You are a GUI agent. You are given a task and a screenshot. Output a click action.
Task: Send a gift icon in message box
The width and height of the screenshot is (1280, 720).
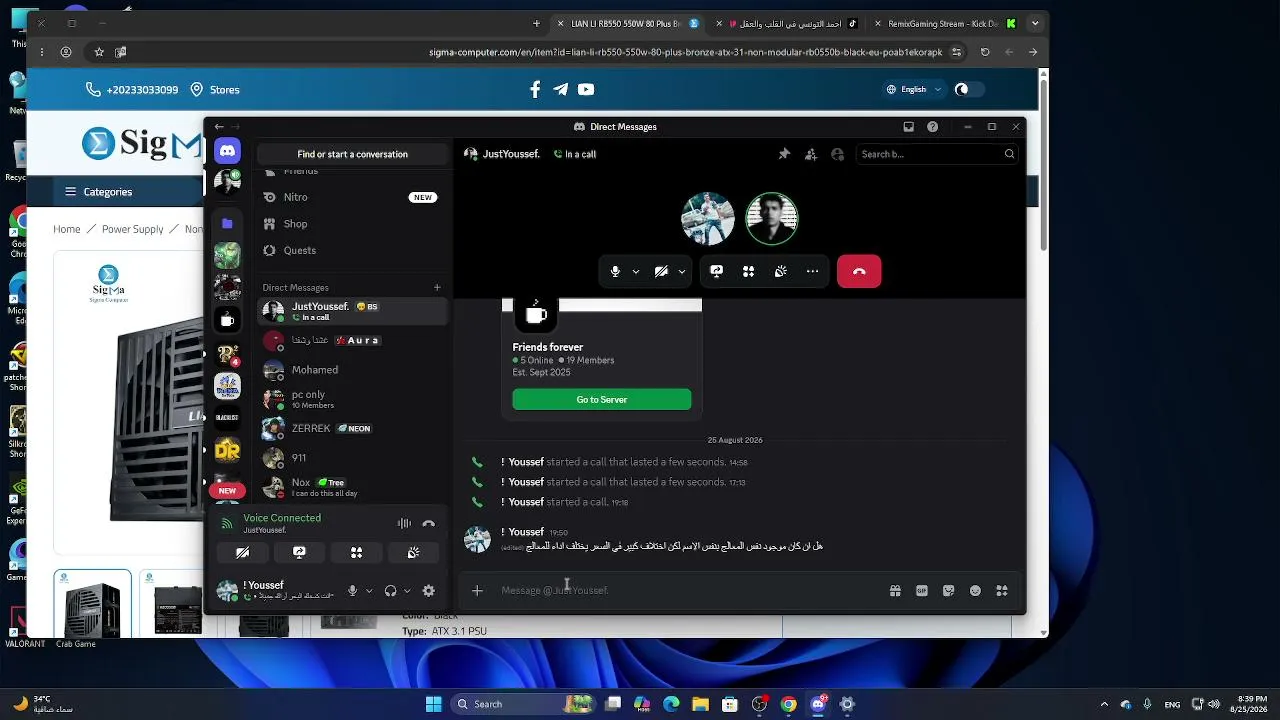coord(895,591)
